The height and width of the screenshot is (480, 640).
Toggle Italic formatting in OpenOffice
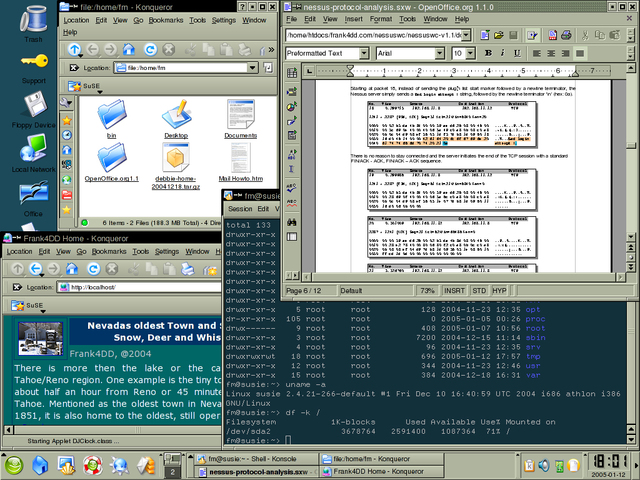click(x=502, y=53)
